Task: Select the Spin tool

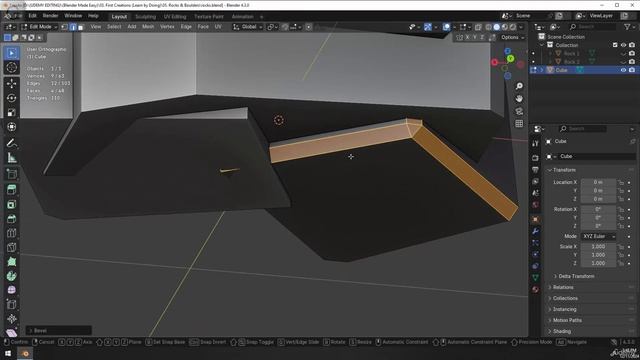Action: (x=11, y=276)
